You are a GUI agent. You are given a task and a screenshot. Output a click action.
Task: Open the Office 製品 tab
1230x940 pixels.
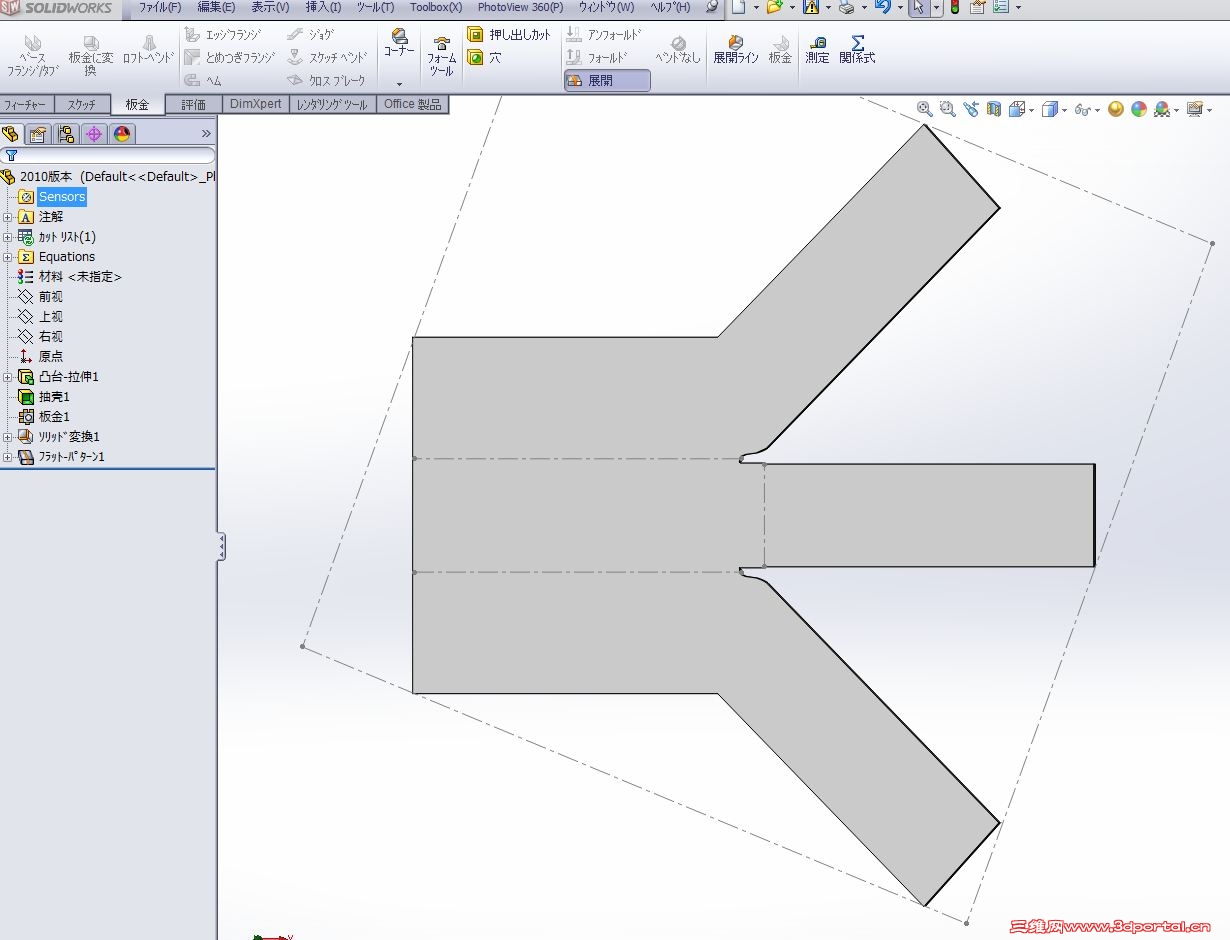coord(412,104)
